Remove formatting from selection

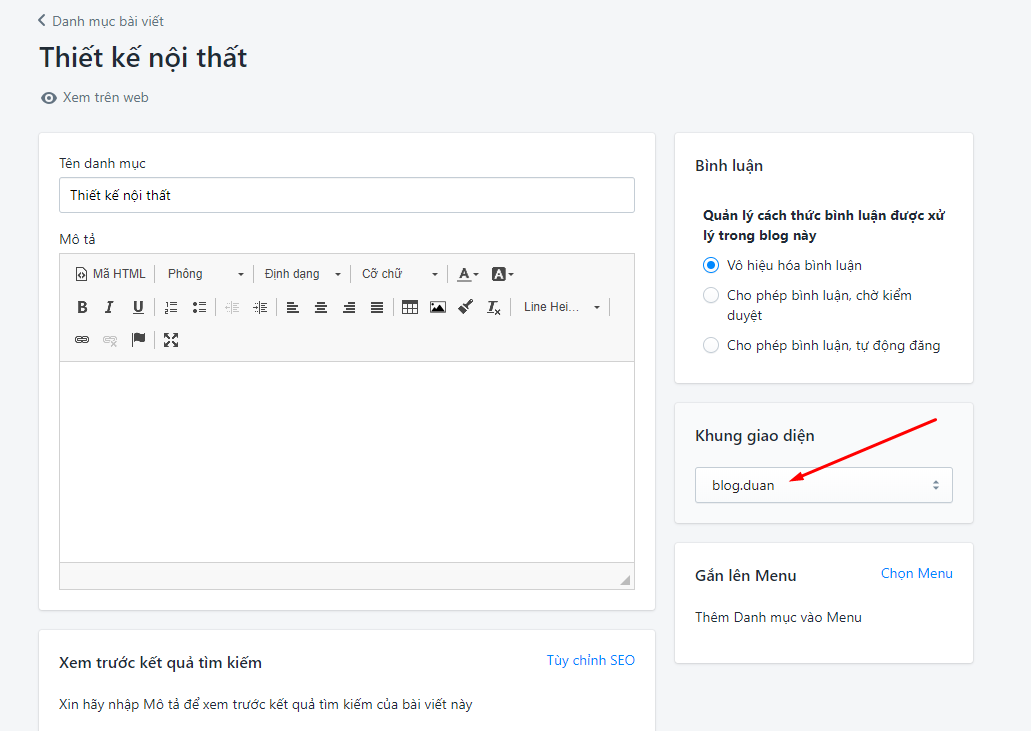click(494, 307)
